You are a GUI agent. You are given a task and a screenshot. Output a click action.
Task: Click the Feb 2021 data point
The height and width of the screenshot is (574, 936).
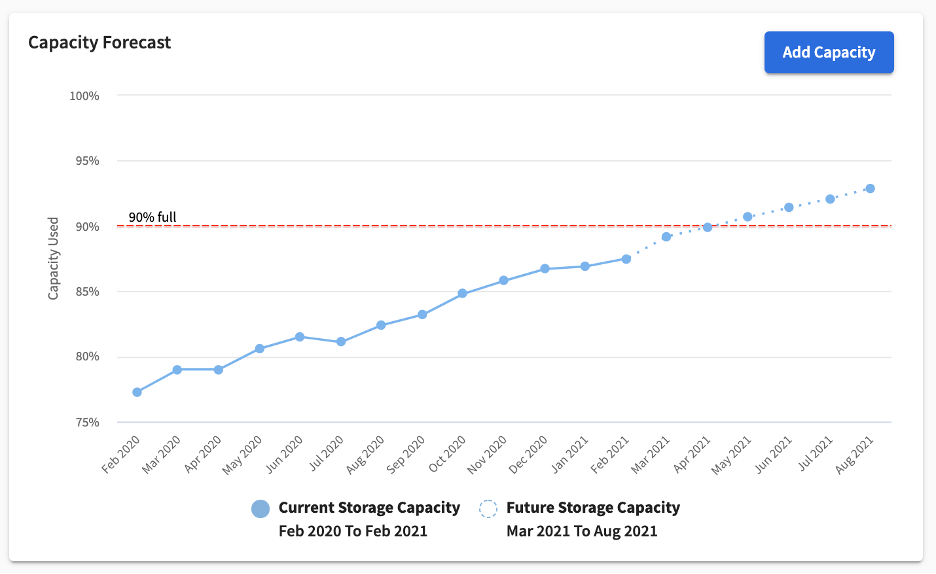626,259
